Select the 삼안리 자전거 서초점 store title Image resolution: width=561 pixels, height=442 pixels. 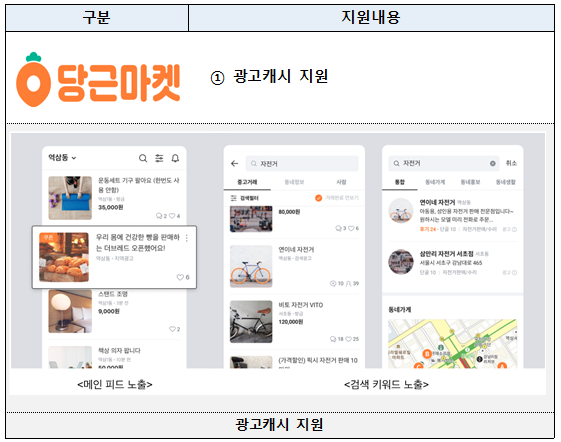[446, 254]
